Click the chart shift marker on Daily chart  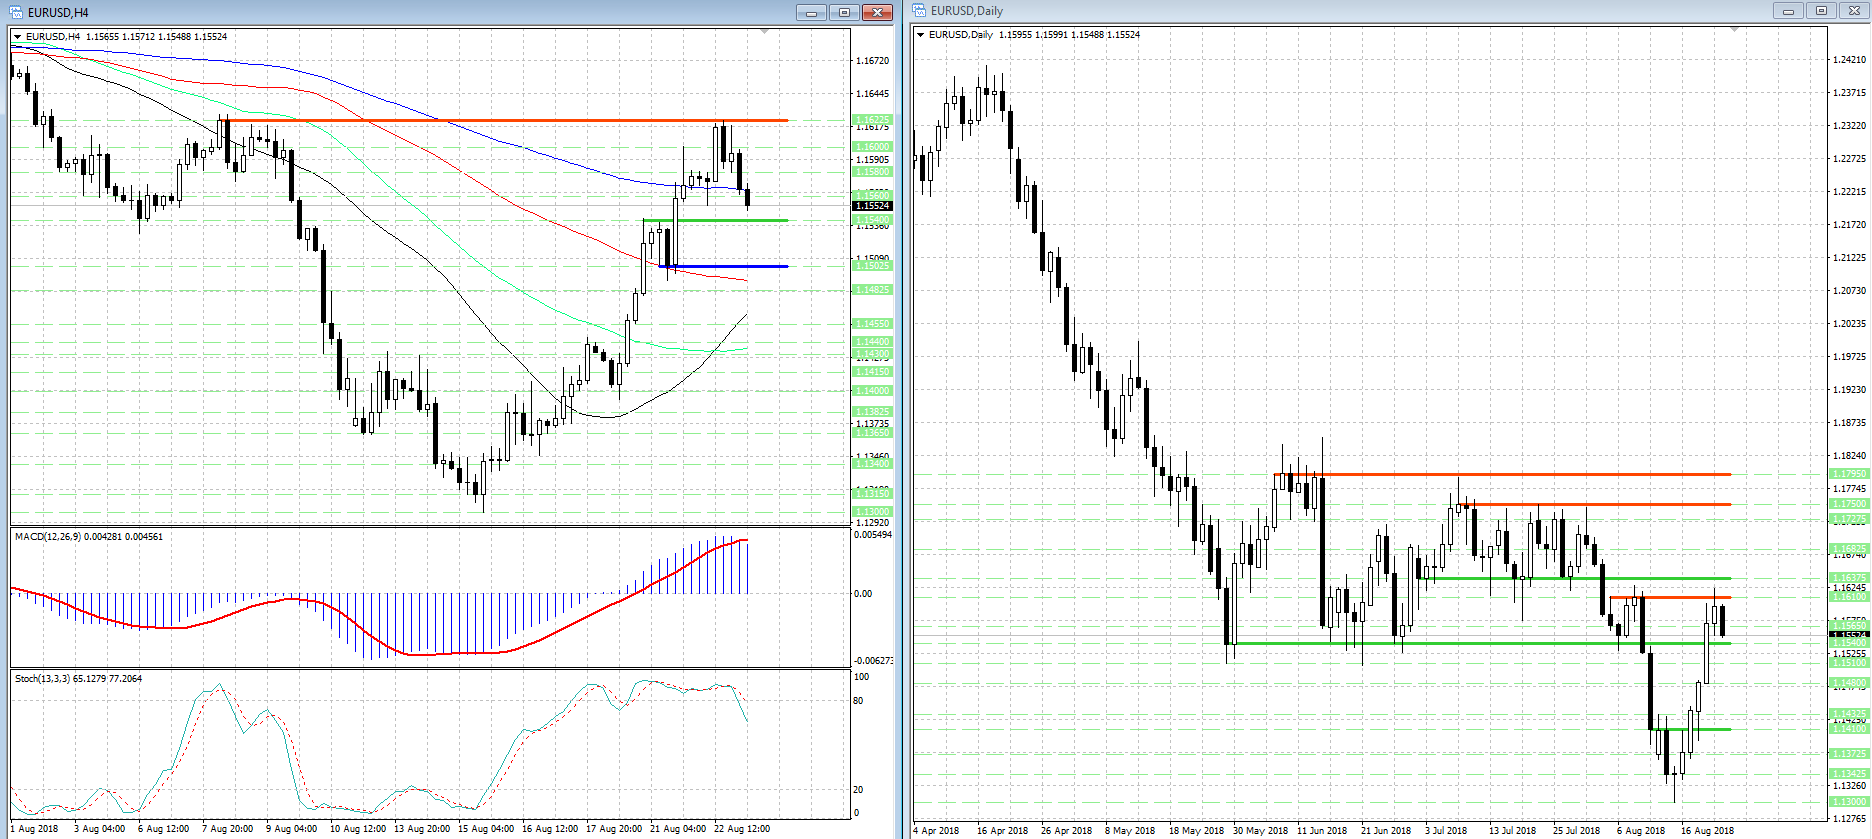[1735, 30]
